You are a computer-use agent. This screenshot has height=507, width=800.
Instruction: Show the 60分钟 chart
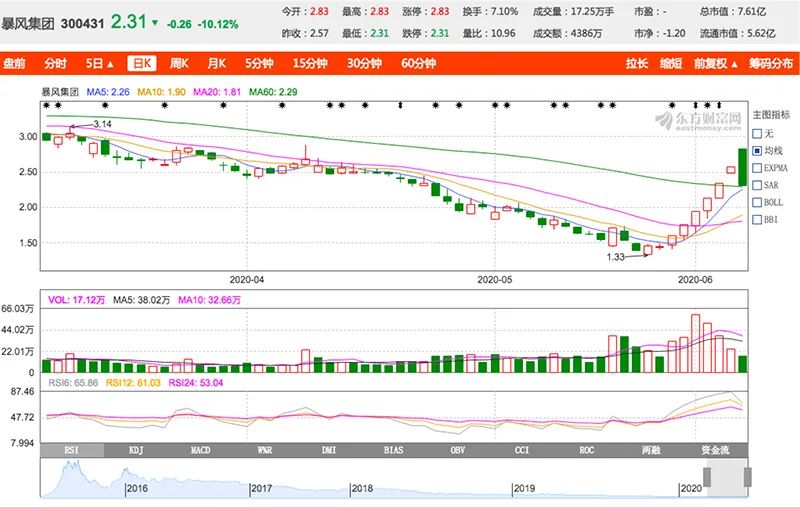(x=418, y=63)
